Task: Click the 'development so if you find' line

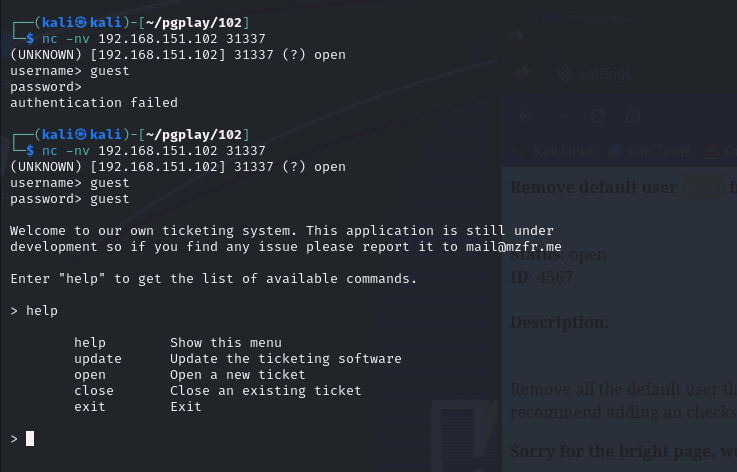Action: [286, 246]
